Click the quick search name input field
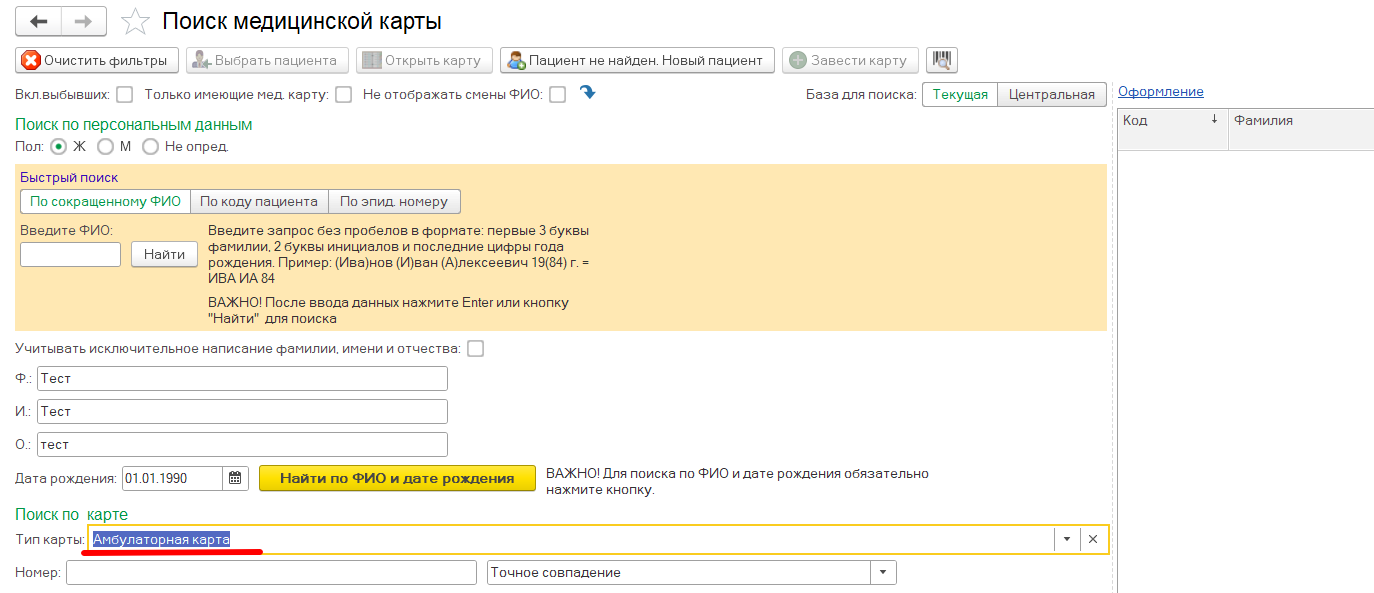 point(70,254)
